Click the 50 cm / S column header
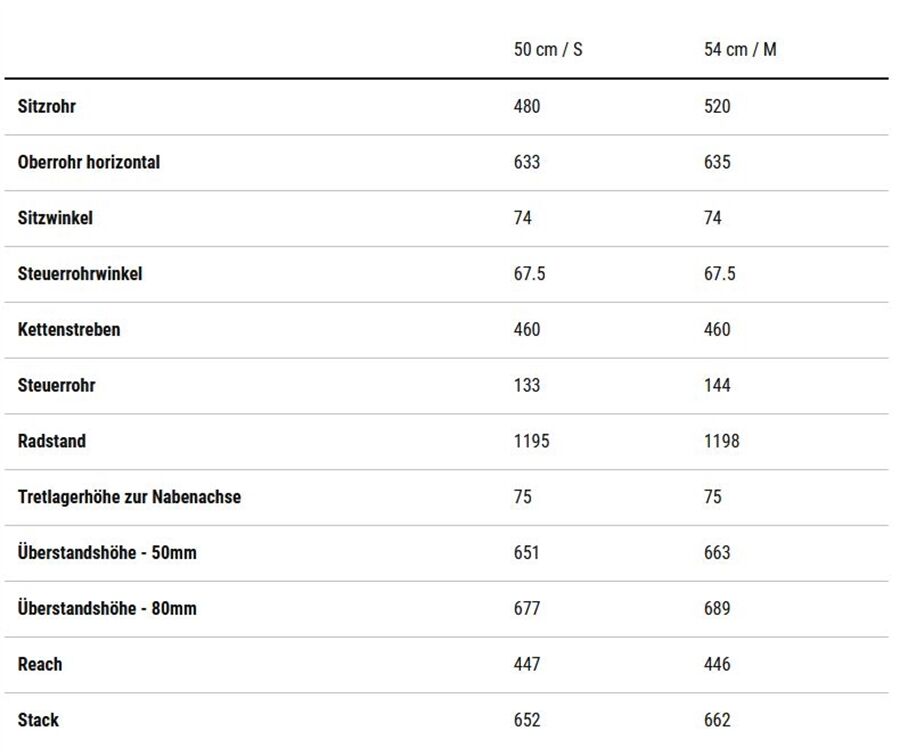This screenshot has width=900, height=756. pos(548,49)
